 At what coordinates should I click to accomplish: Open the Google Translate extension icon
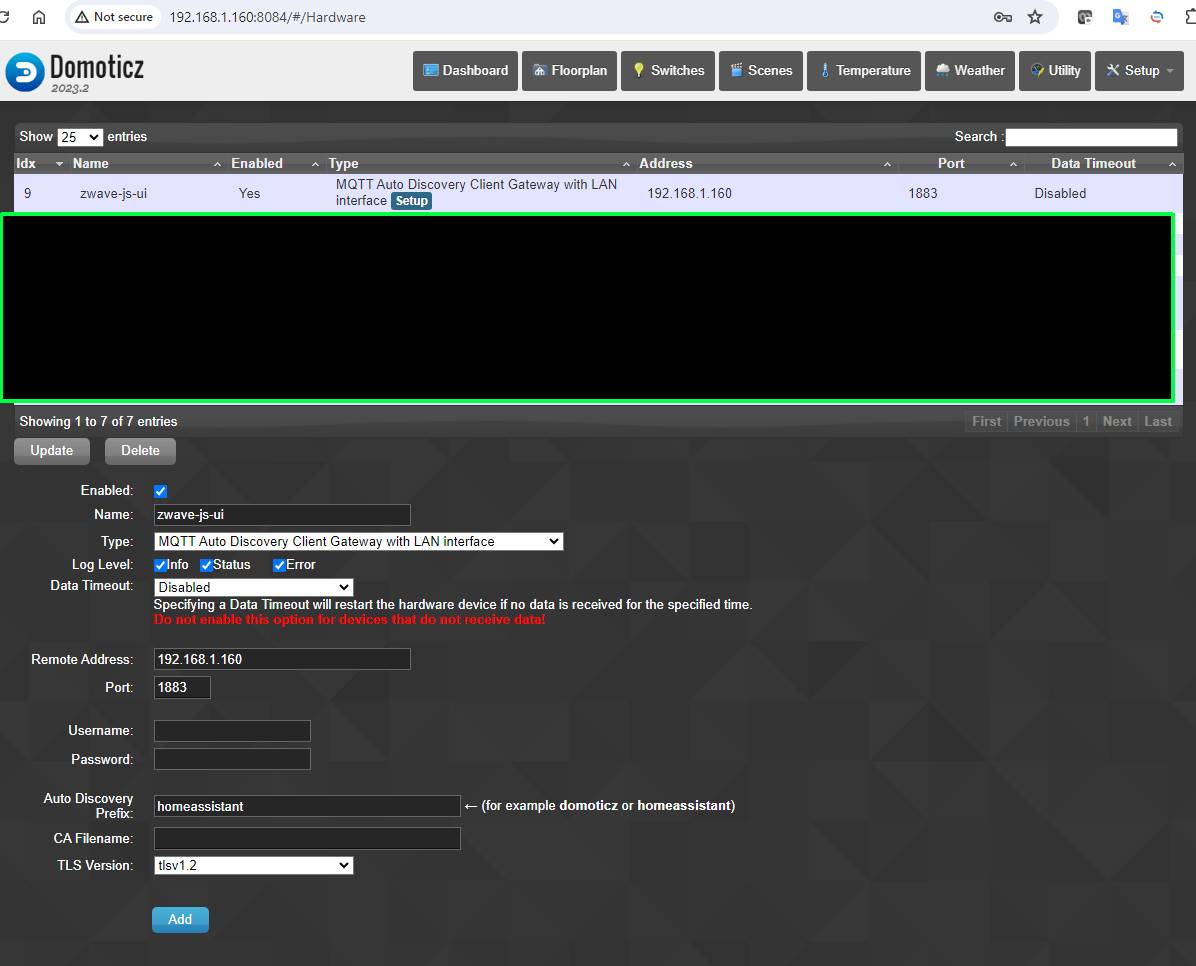tap(1120, 17)
